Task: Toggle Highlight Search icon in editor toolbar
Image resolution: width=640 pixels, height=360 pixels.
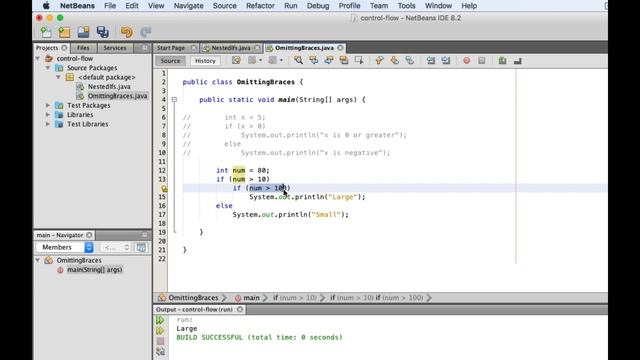Action: pos(344,60)
